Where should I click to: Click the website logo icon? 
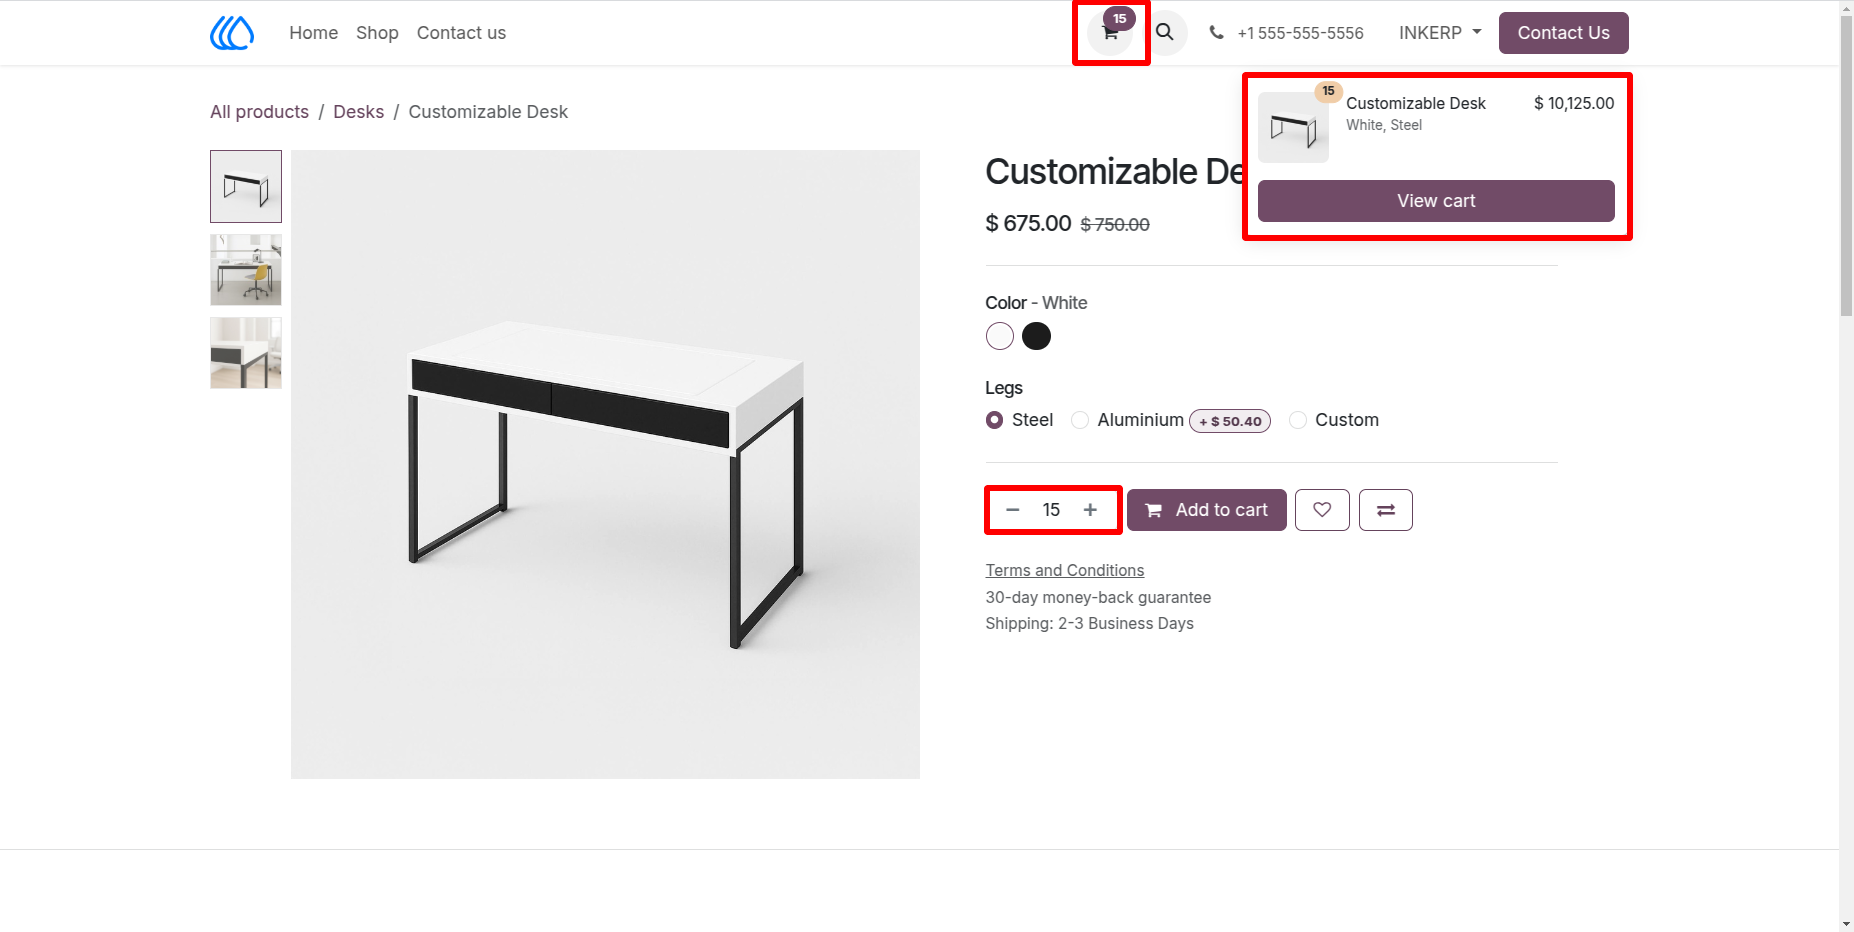pos(232,33)
